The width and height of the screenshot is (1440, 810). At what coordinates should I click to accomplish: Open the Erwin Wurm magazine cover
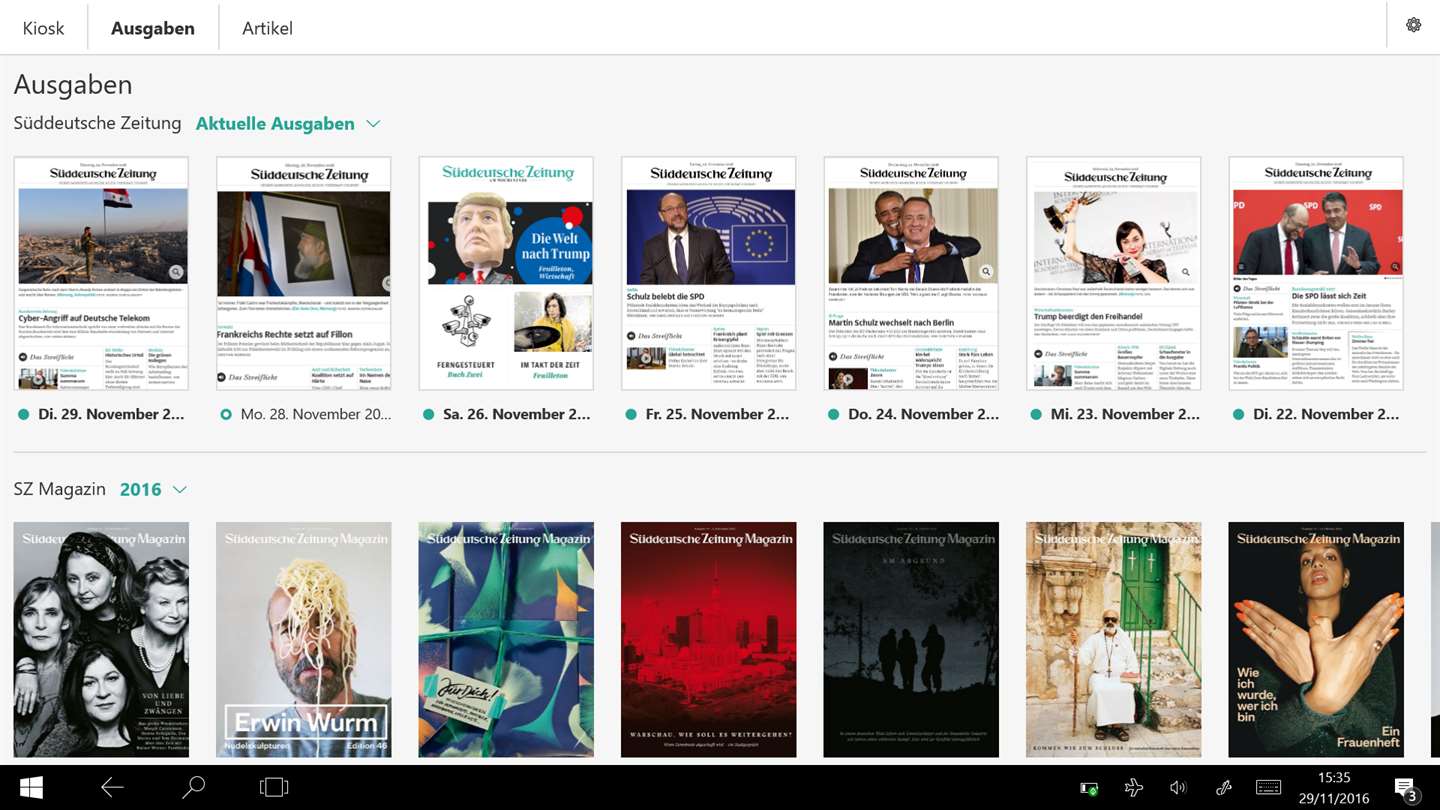(304, 640)
